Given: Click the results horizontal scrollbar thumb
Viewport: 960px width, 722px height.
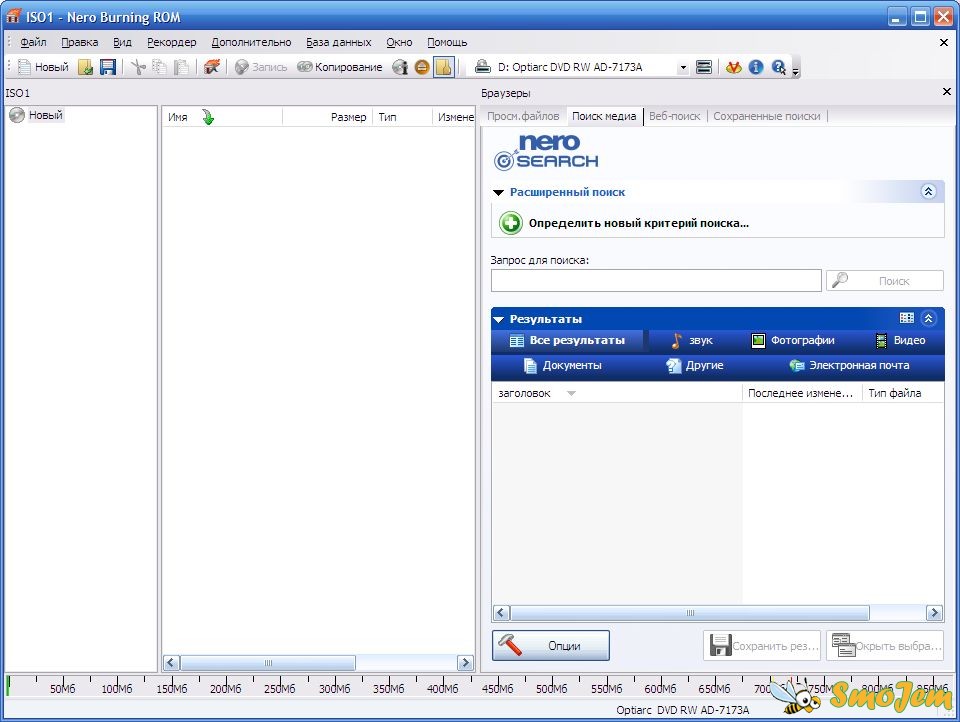Looking at the screenshot, I should (x=690, y=613).
